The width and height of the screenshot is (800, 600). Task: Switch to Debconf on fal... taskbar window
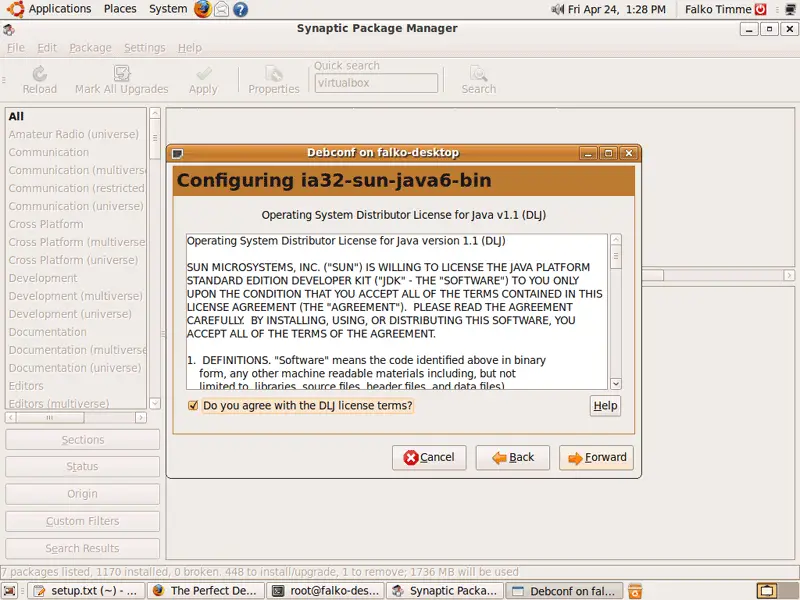(565, 591)
